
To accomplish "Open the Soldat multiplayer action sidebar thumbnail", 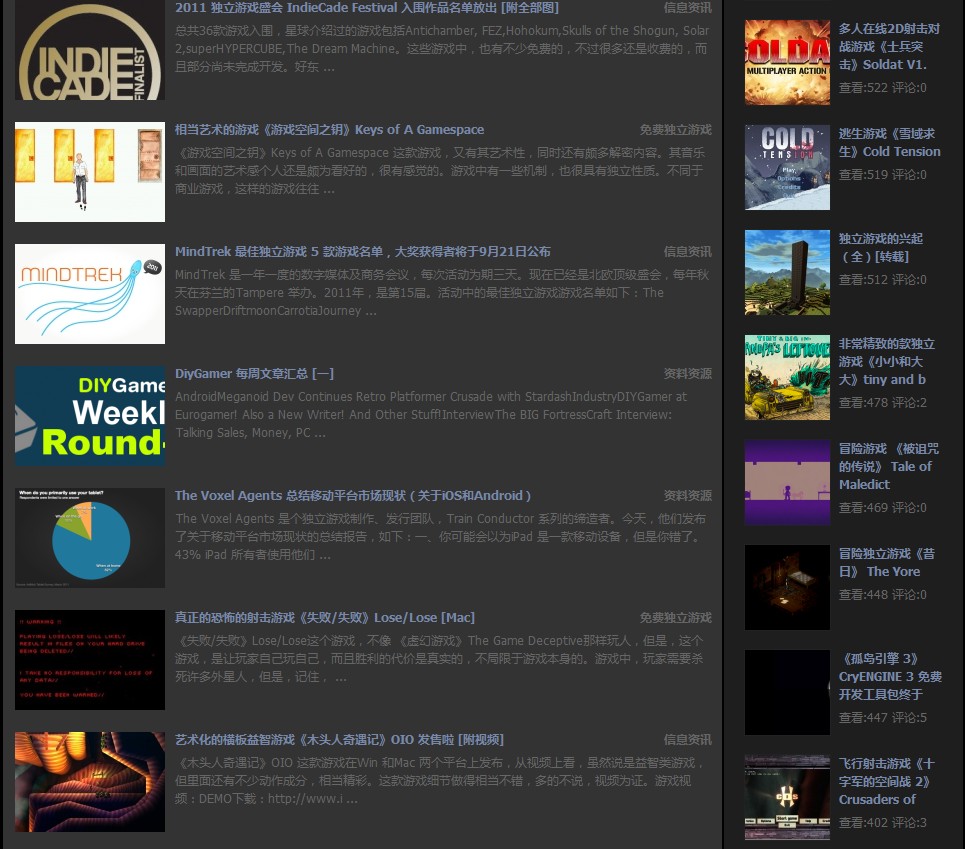I will (787, 62).
